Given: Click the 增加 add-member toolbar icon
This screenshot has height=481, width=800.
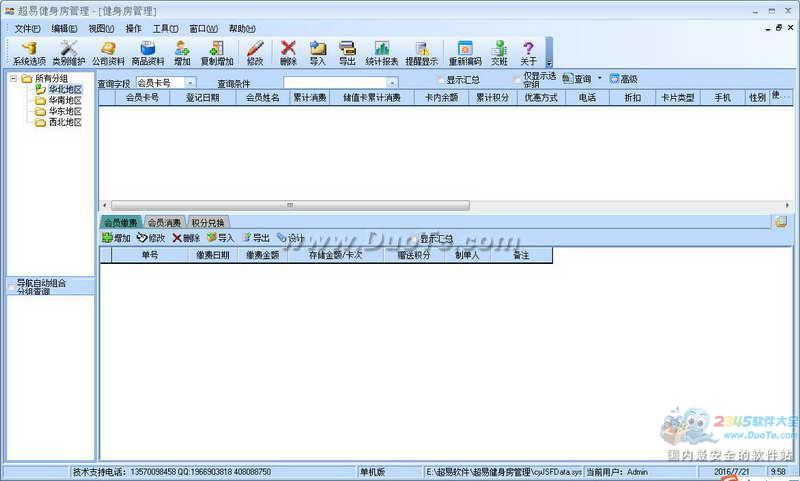Looking at the screenshot, I should (x=182, y=53).
